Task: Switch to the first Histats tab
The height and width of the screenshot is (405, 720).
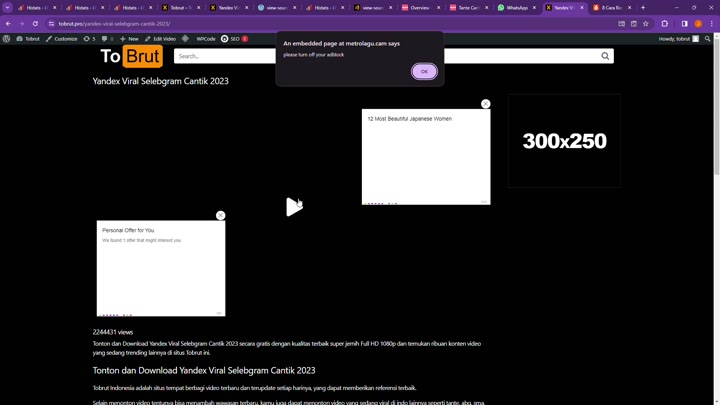Action: click(x=37, y=8)
